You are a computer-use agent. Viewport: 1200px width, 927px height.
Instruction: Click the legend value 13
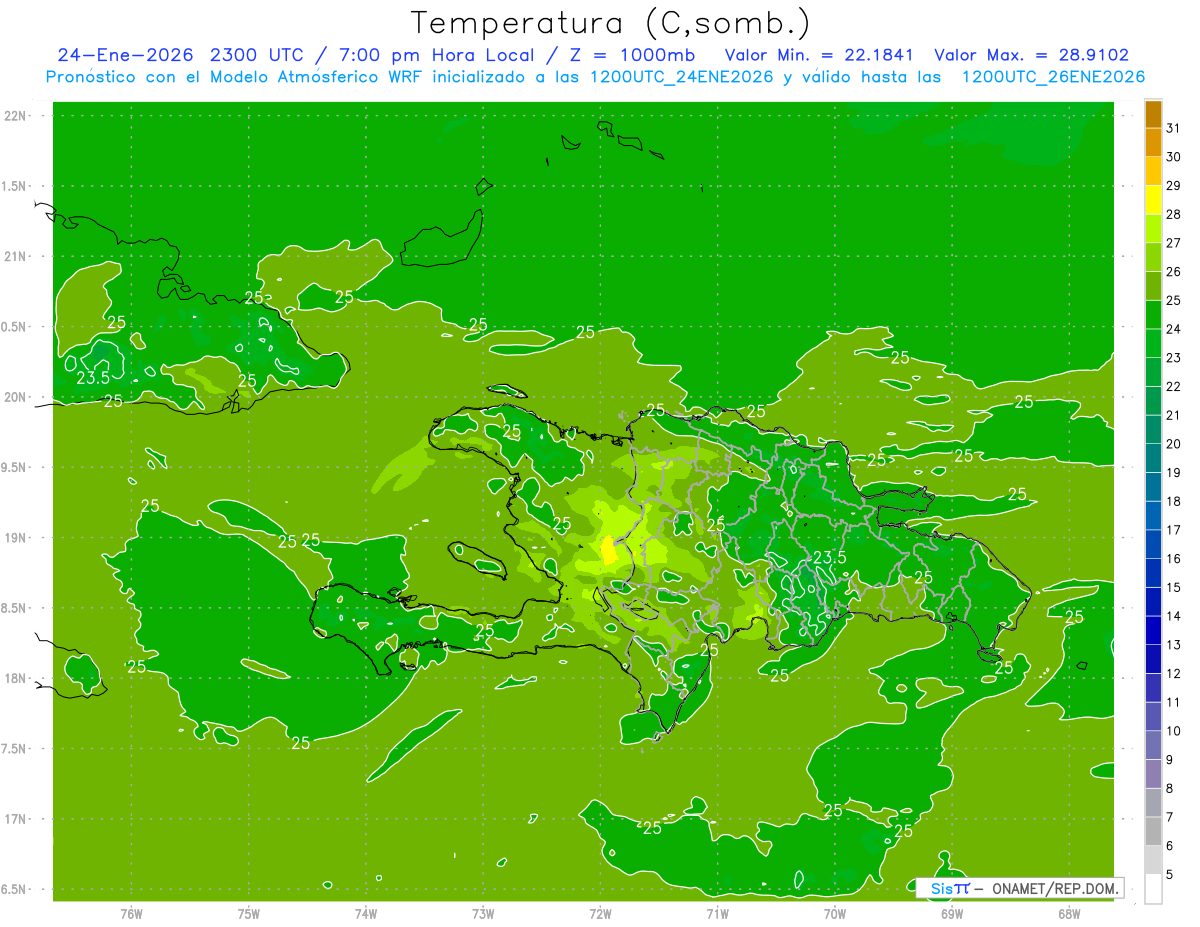click(x=1174, y=644)
